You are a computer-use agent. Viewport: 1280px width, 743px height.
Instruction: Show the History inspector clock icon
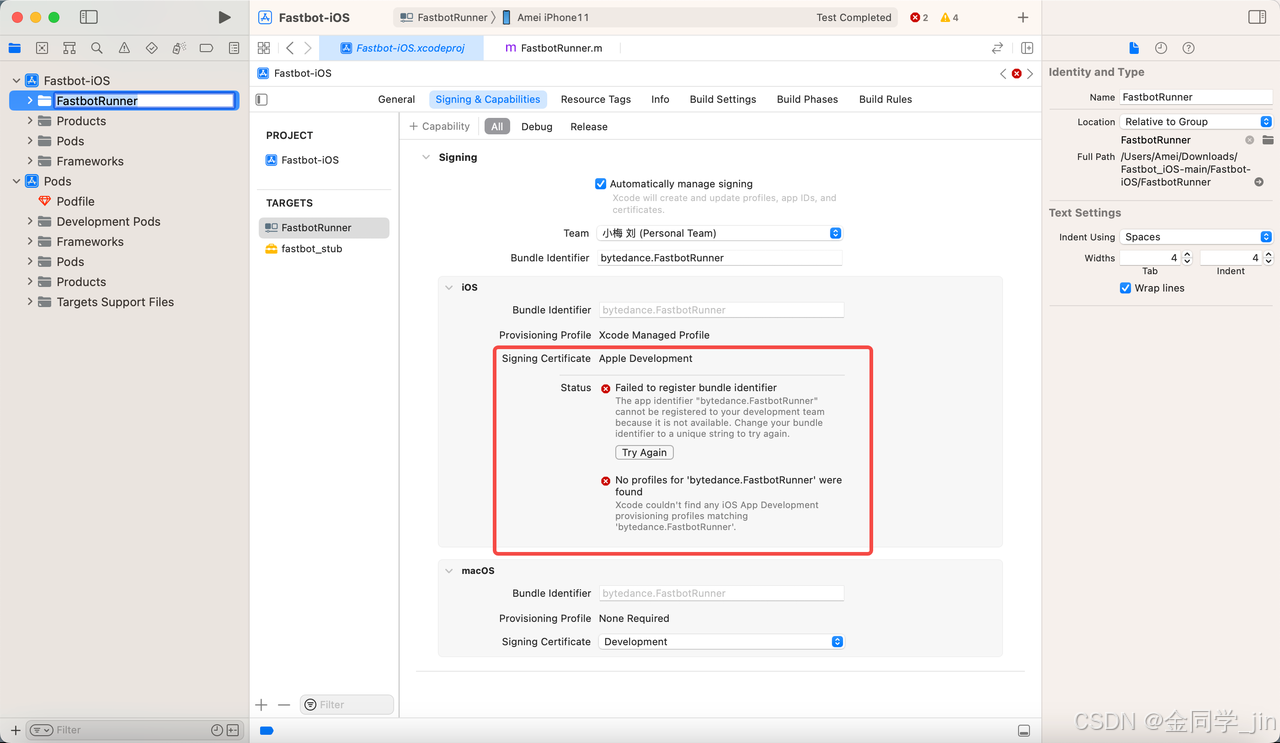coord(1161,48)
